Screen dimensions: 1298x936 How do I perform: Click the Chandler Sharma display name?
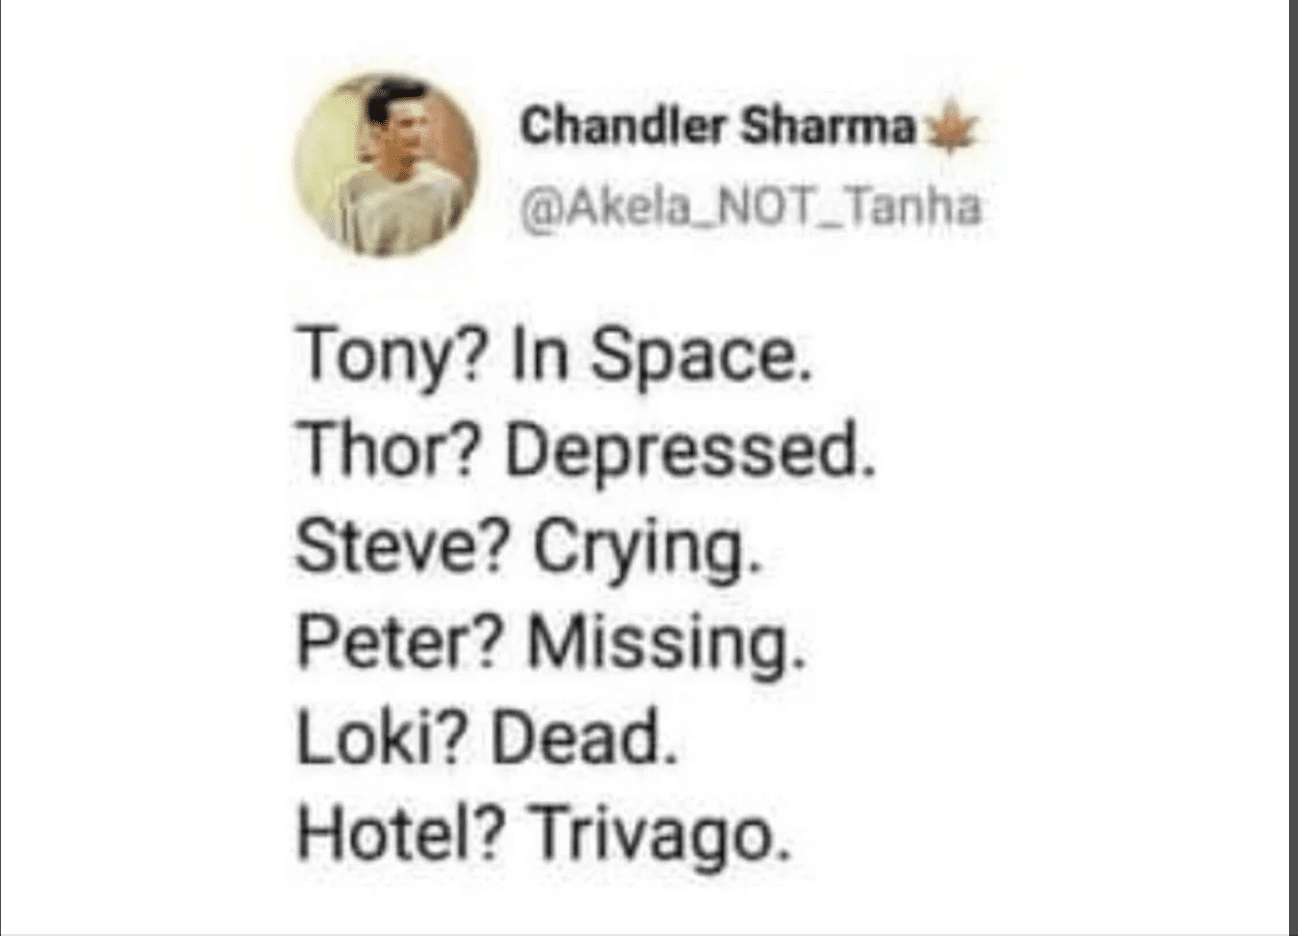[718, 128]
